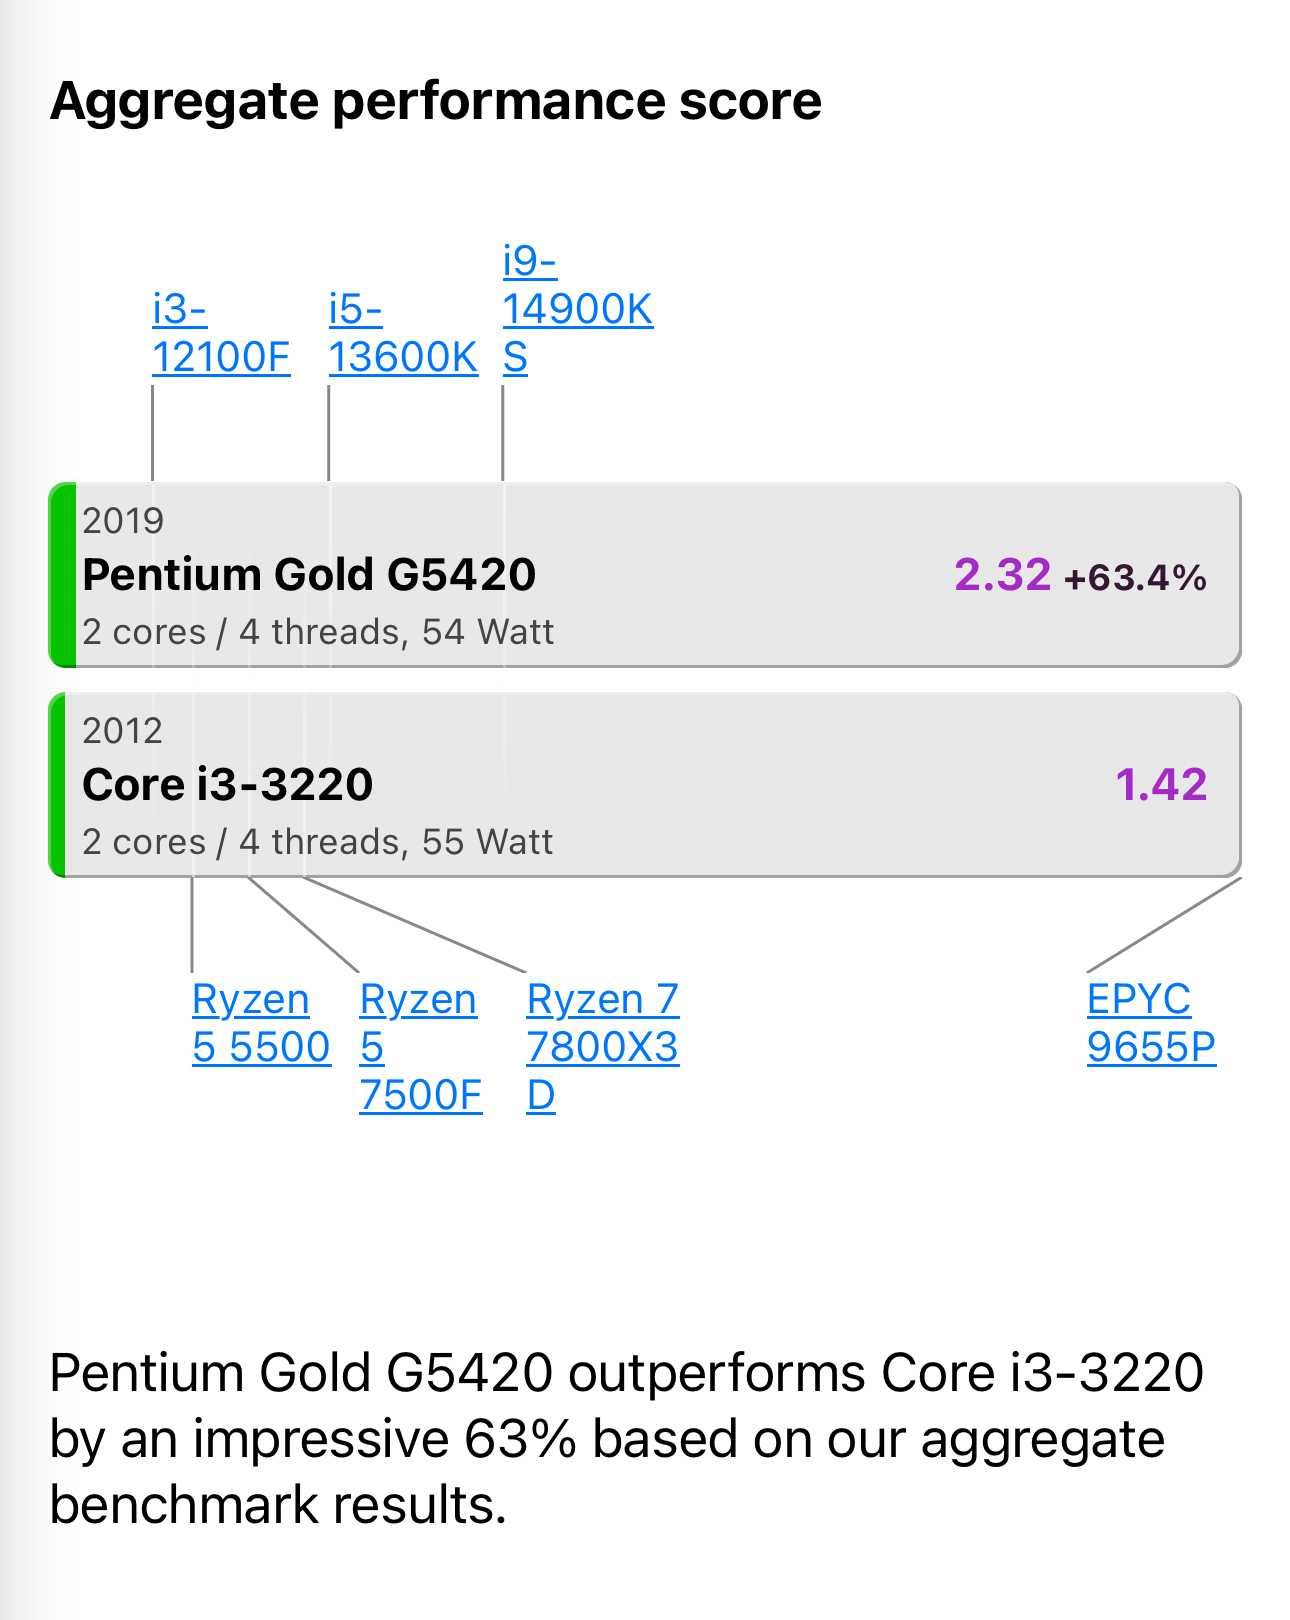This screenshot has width=1290, height=1620.
Task: Click the Pentium Gold G5420 name
Action: pos(309,574)
